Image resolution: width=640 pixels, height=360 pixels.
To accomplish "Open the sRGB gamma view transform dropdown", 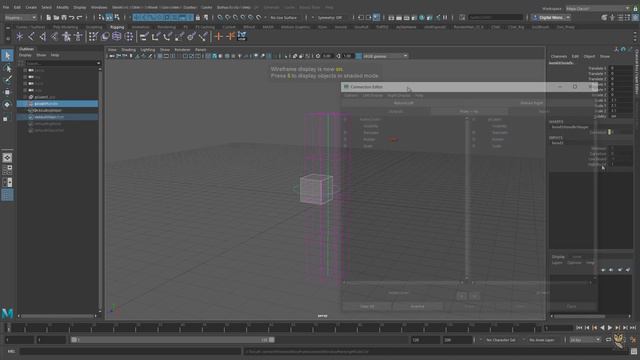I will (x=385, y=56).
